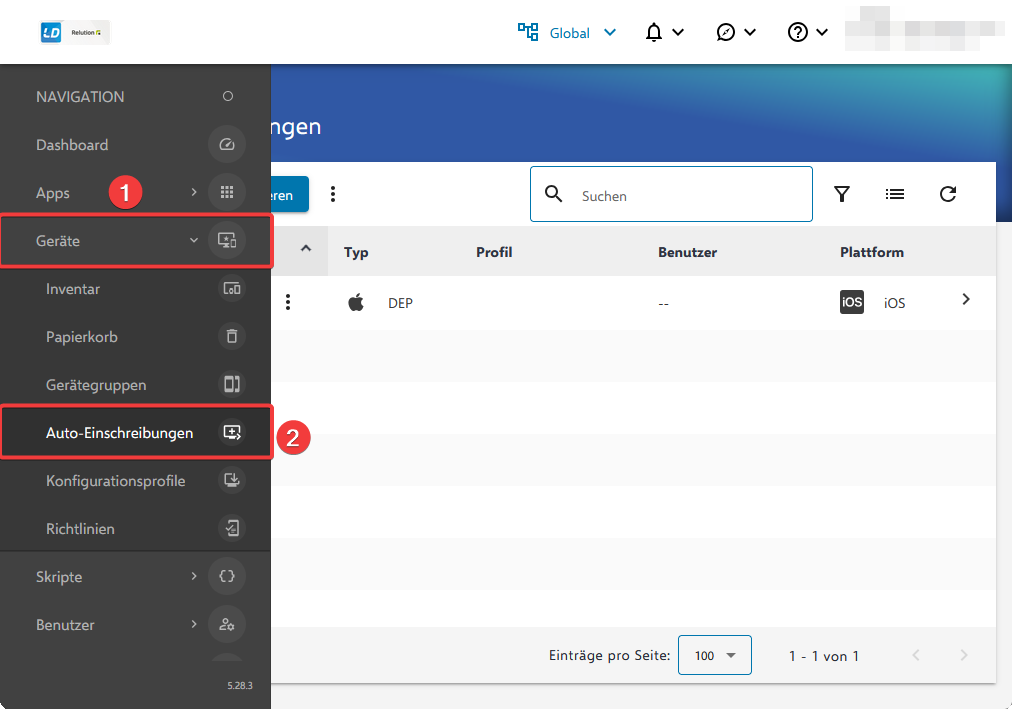Open Benutzer in the navigation
Screen dimensions: 1012x709
tap(65, 625)
